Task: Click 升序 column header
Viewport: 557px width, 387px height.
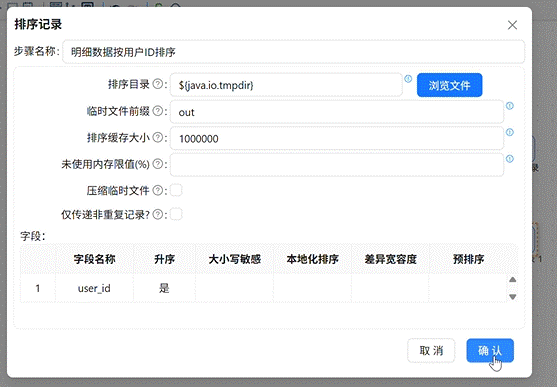Action: pyautogui.click(x=164, y=259)
